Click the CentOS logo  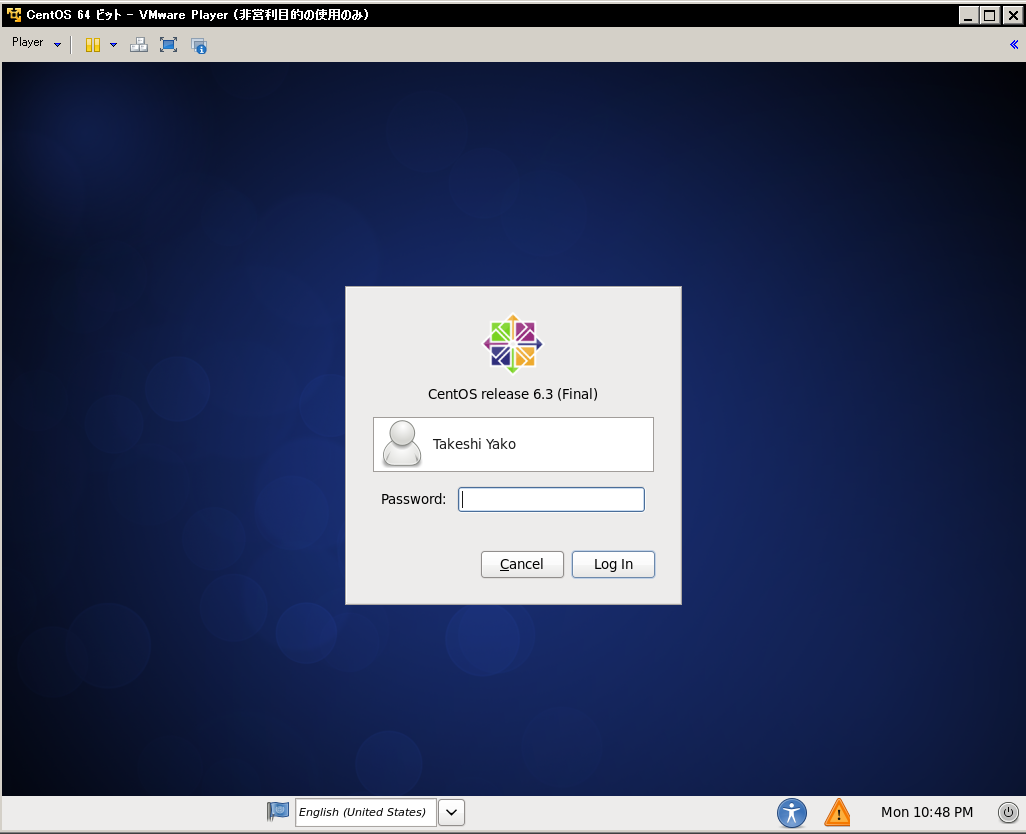(513, 344)
